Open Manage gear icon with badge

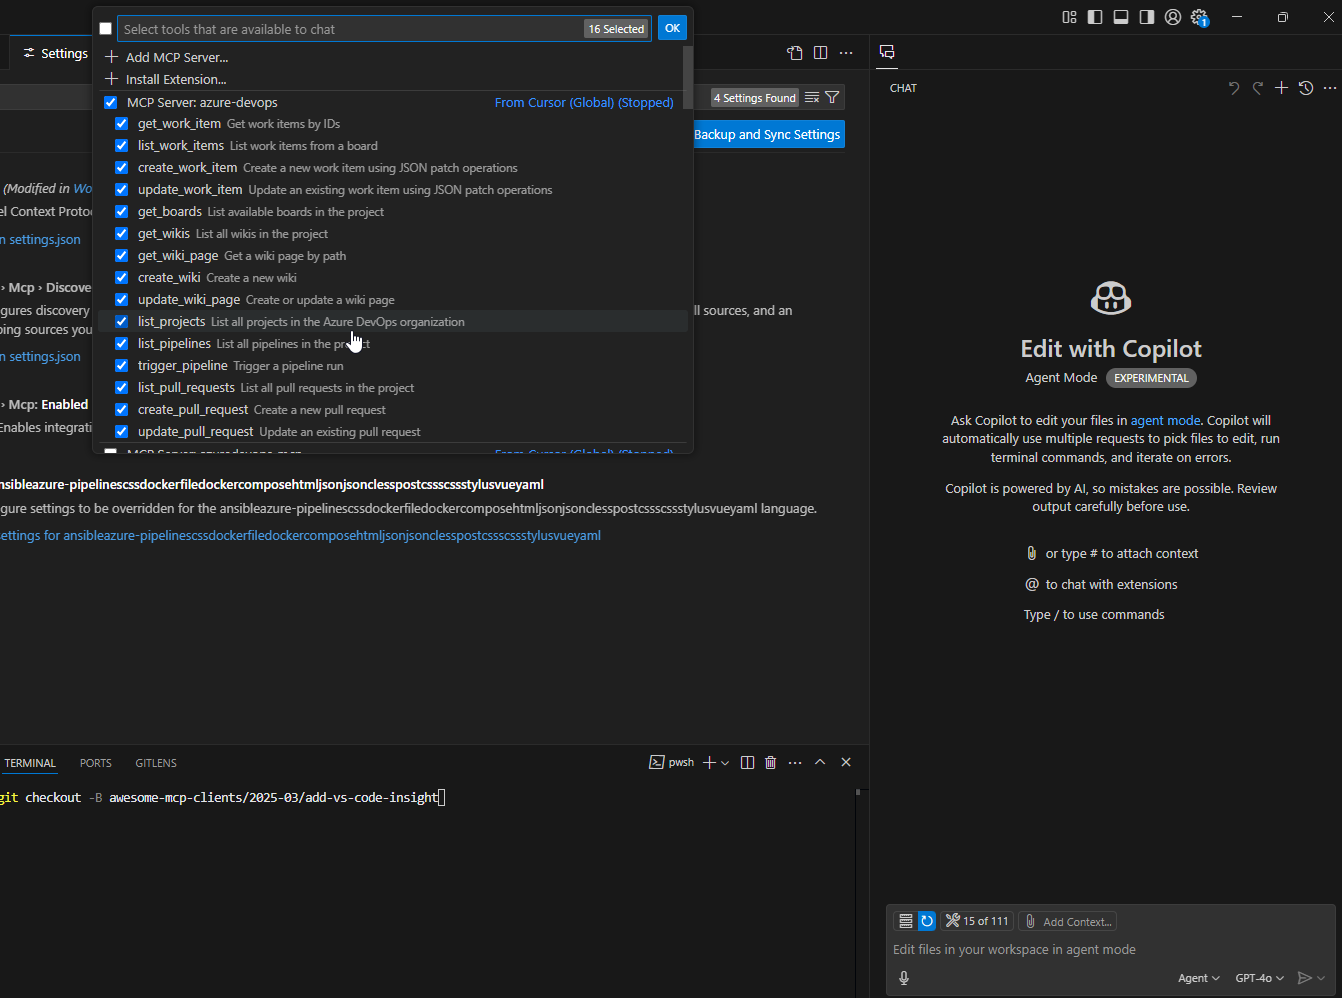pos(1200,17)
